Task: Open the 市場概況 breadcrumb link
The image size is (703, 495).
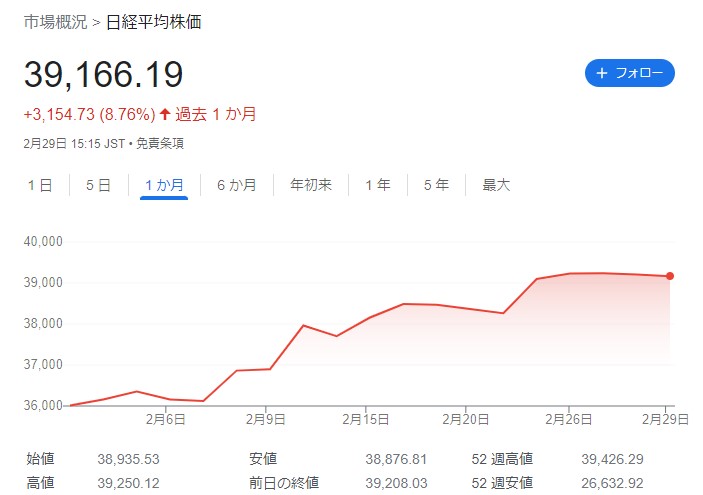Action: (x=55, y=22)
